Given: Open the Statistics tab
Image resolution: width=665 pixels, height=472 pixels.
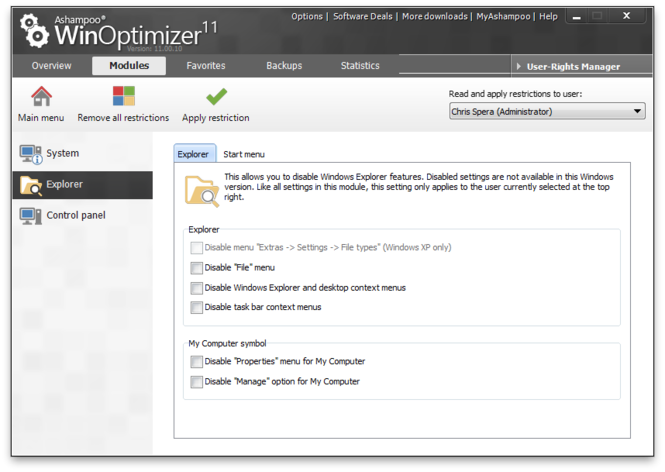Looking at the screenshot, I should 360,66.
